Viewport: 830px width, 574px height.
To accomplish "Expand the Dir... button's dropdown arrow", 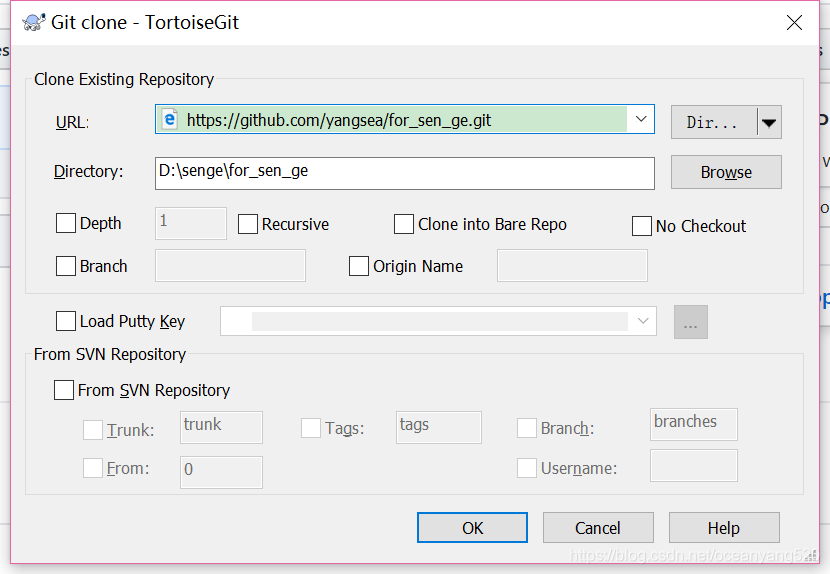I will click(769, 123).
